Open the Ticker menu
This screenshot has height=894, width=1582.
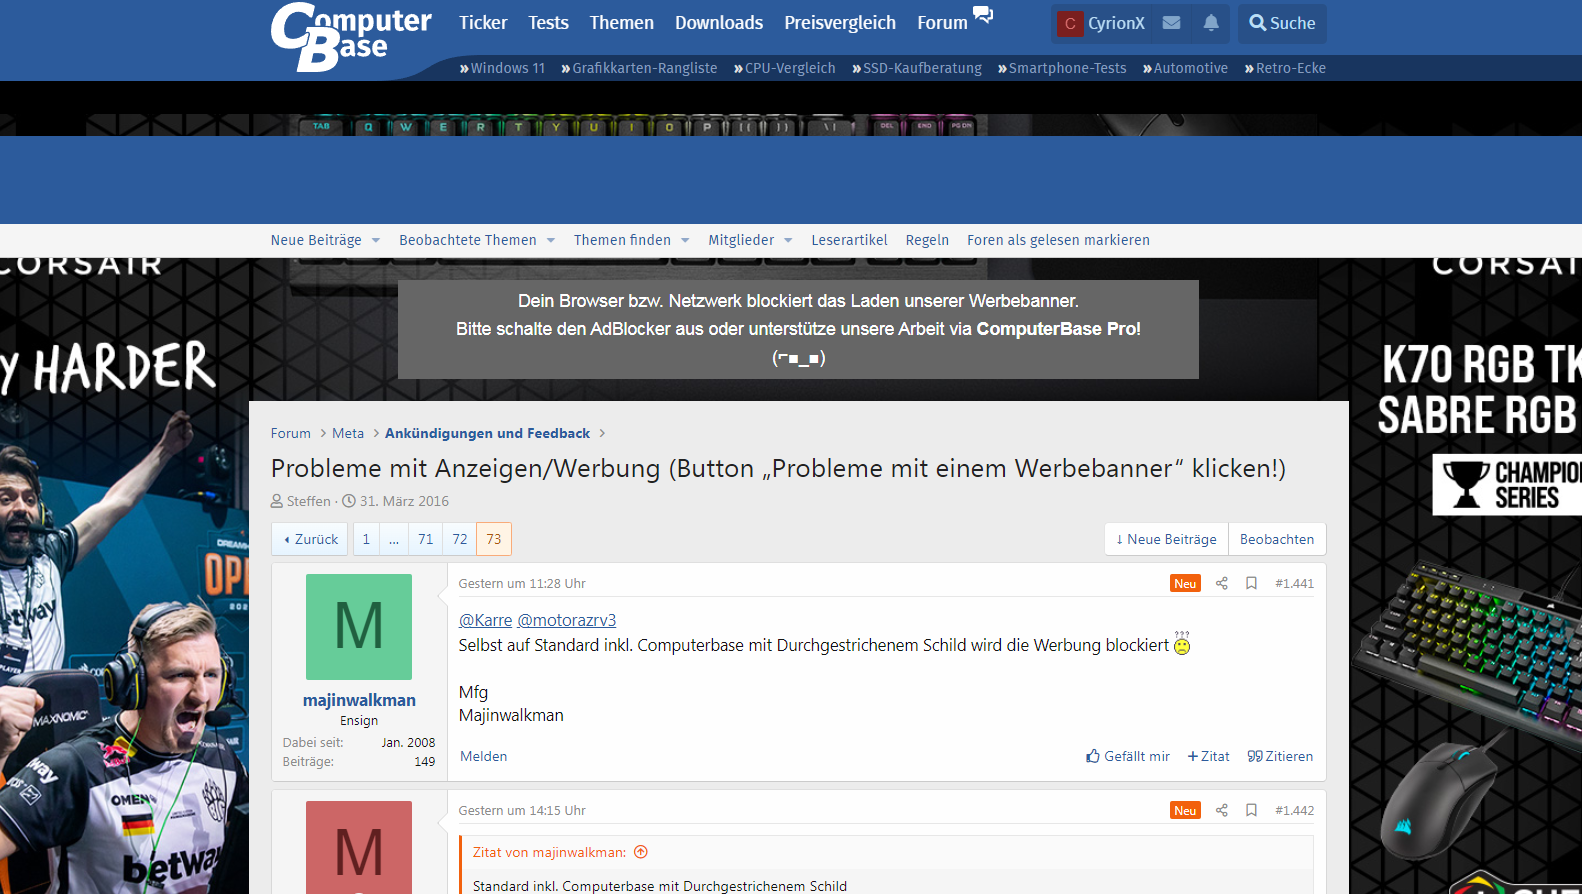pos(483,22)
